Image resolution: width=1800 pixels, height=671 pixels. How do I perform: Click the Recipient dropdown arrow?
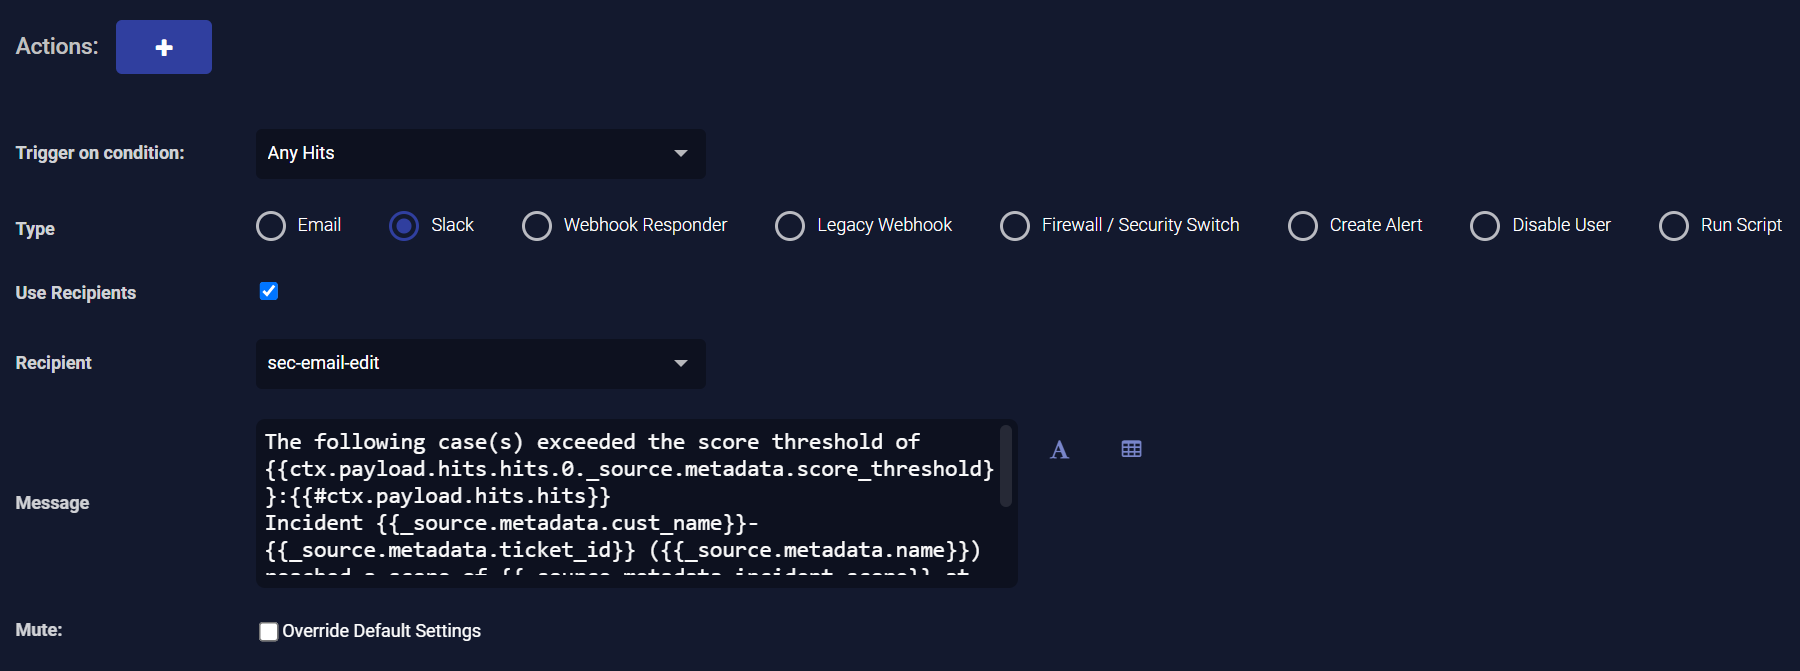click(x=681, y=364)
